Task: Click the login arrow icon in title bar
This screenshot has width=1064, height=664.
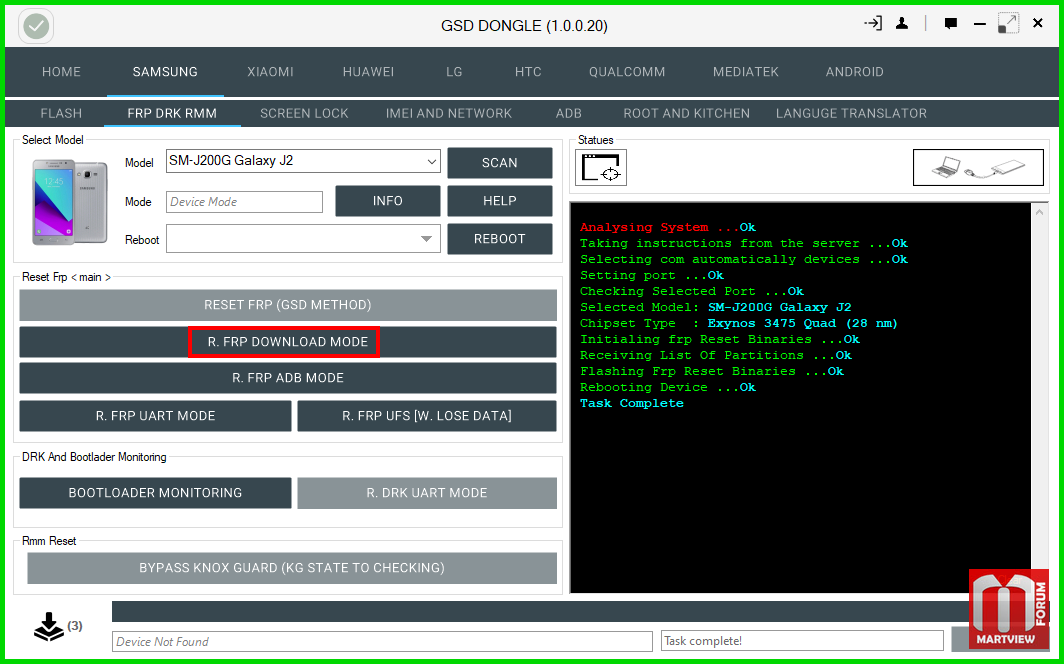Action: coord(873,24)
